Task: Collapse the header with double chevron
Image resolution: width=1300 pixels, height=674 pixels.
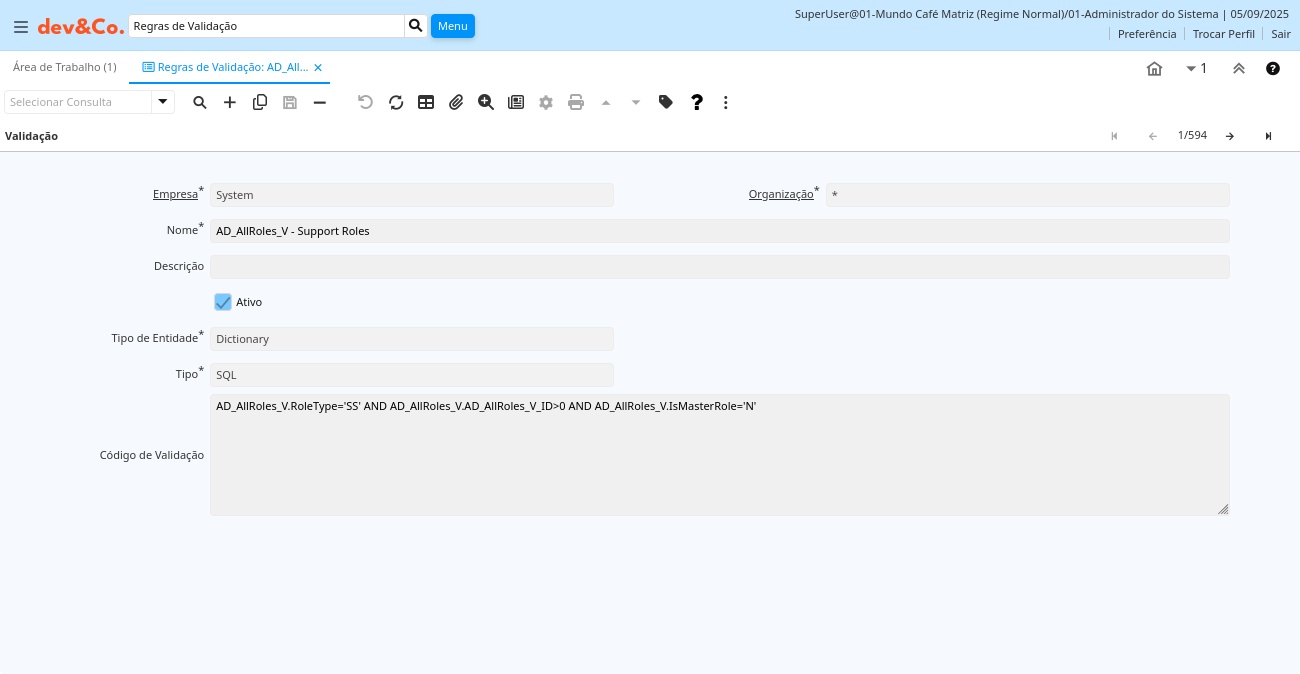Action: click(1239, 69)
